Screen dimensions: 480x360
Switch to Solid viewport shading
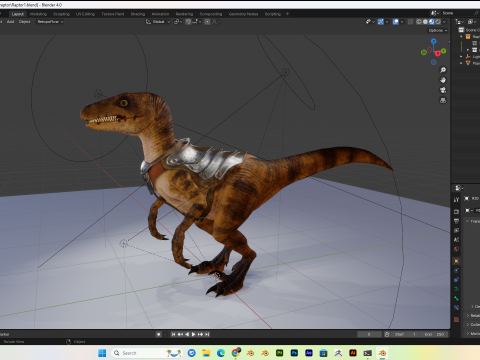(425, 22)
